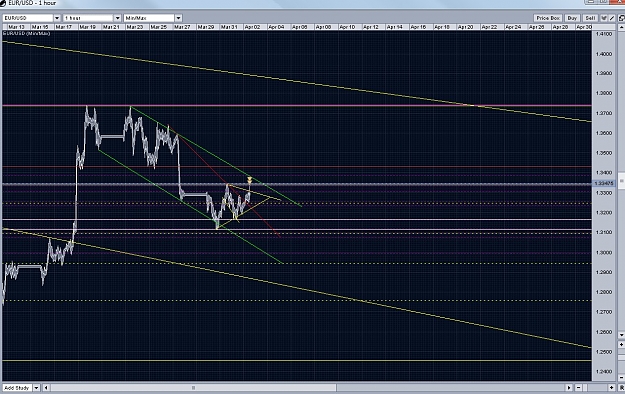625x394 pixels.
Task: Click the price scale down arrow at right
Action: [x=621, y=335]
